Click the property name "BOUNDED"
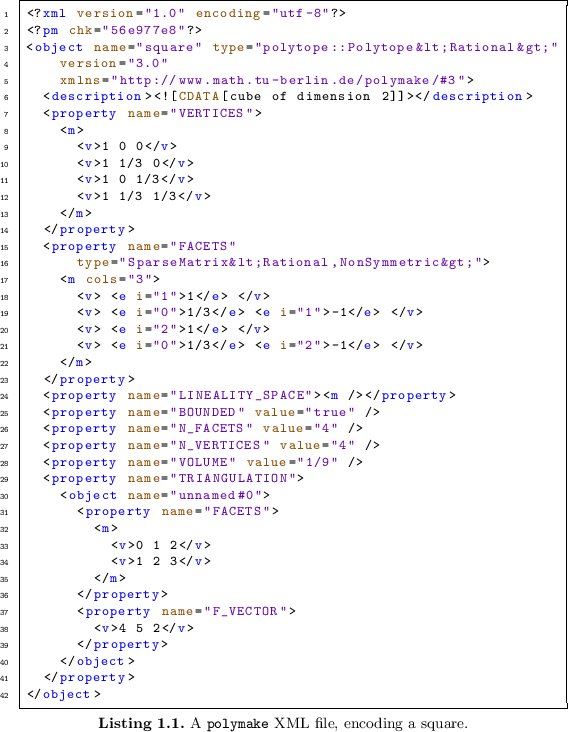This screenshot has width=568, height=732. pyautogui.click(x=207, y=412)
